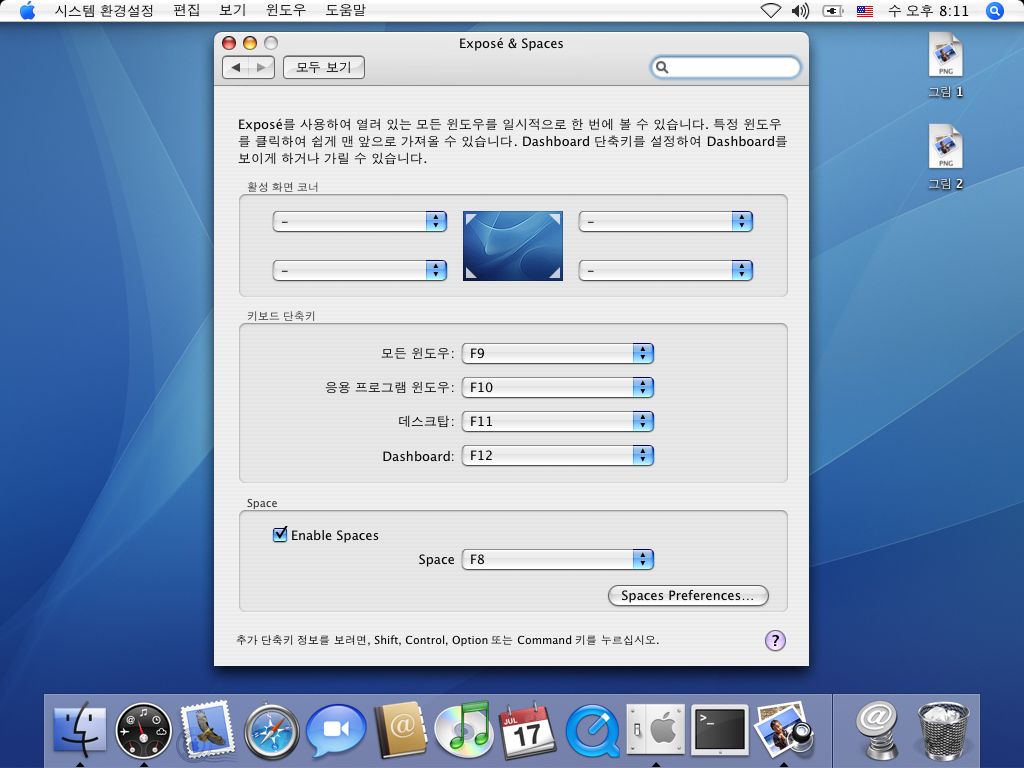Launch iTunes from the dock
This screenshot has height=768, width=1024.
coord(463,729)
